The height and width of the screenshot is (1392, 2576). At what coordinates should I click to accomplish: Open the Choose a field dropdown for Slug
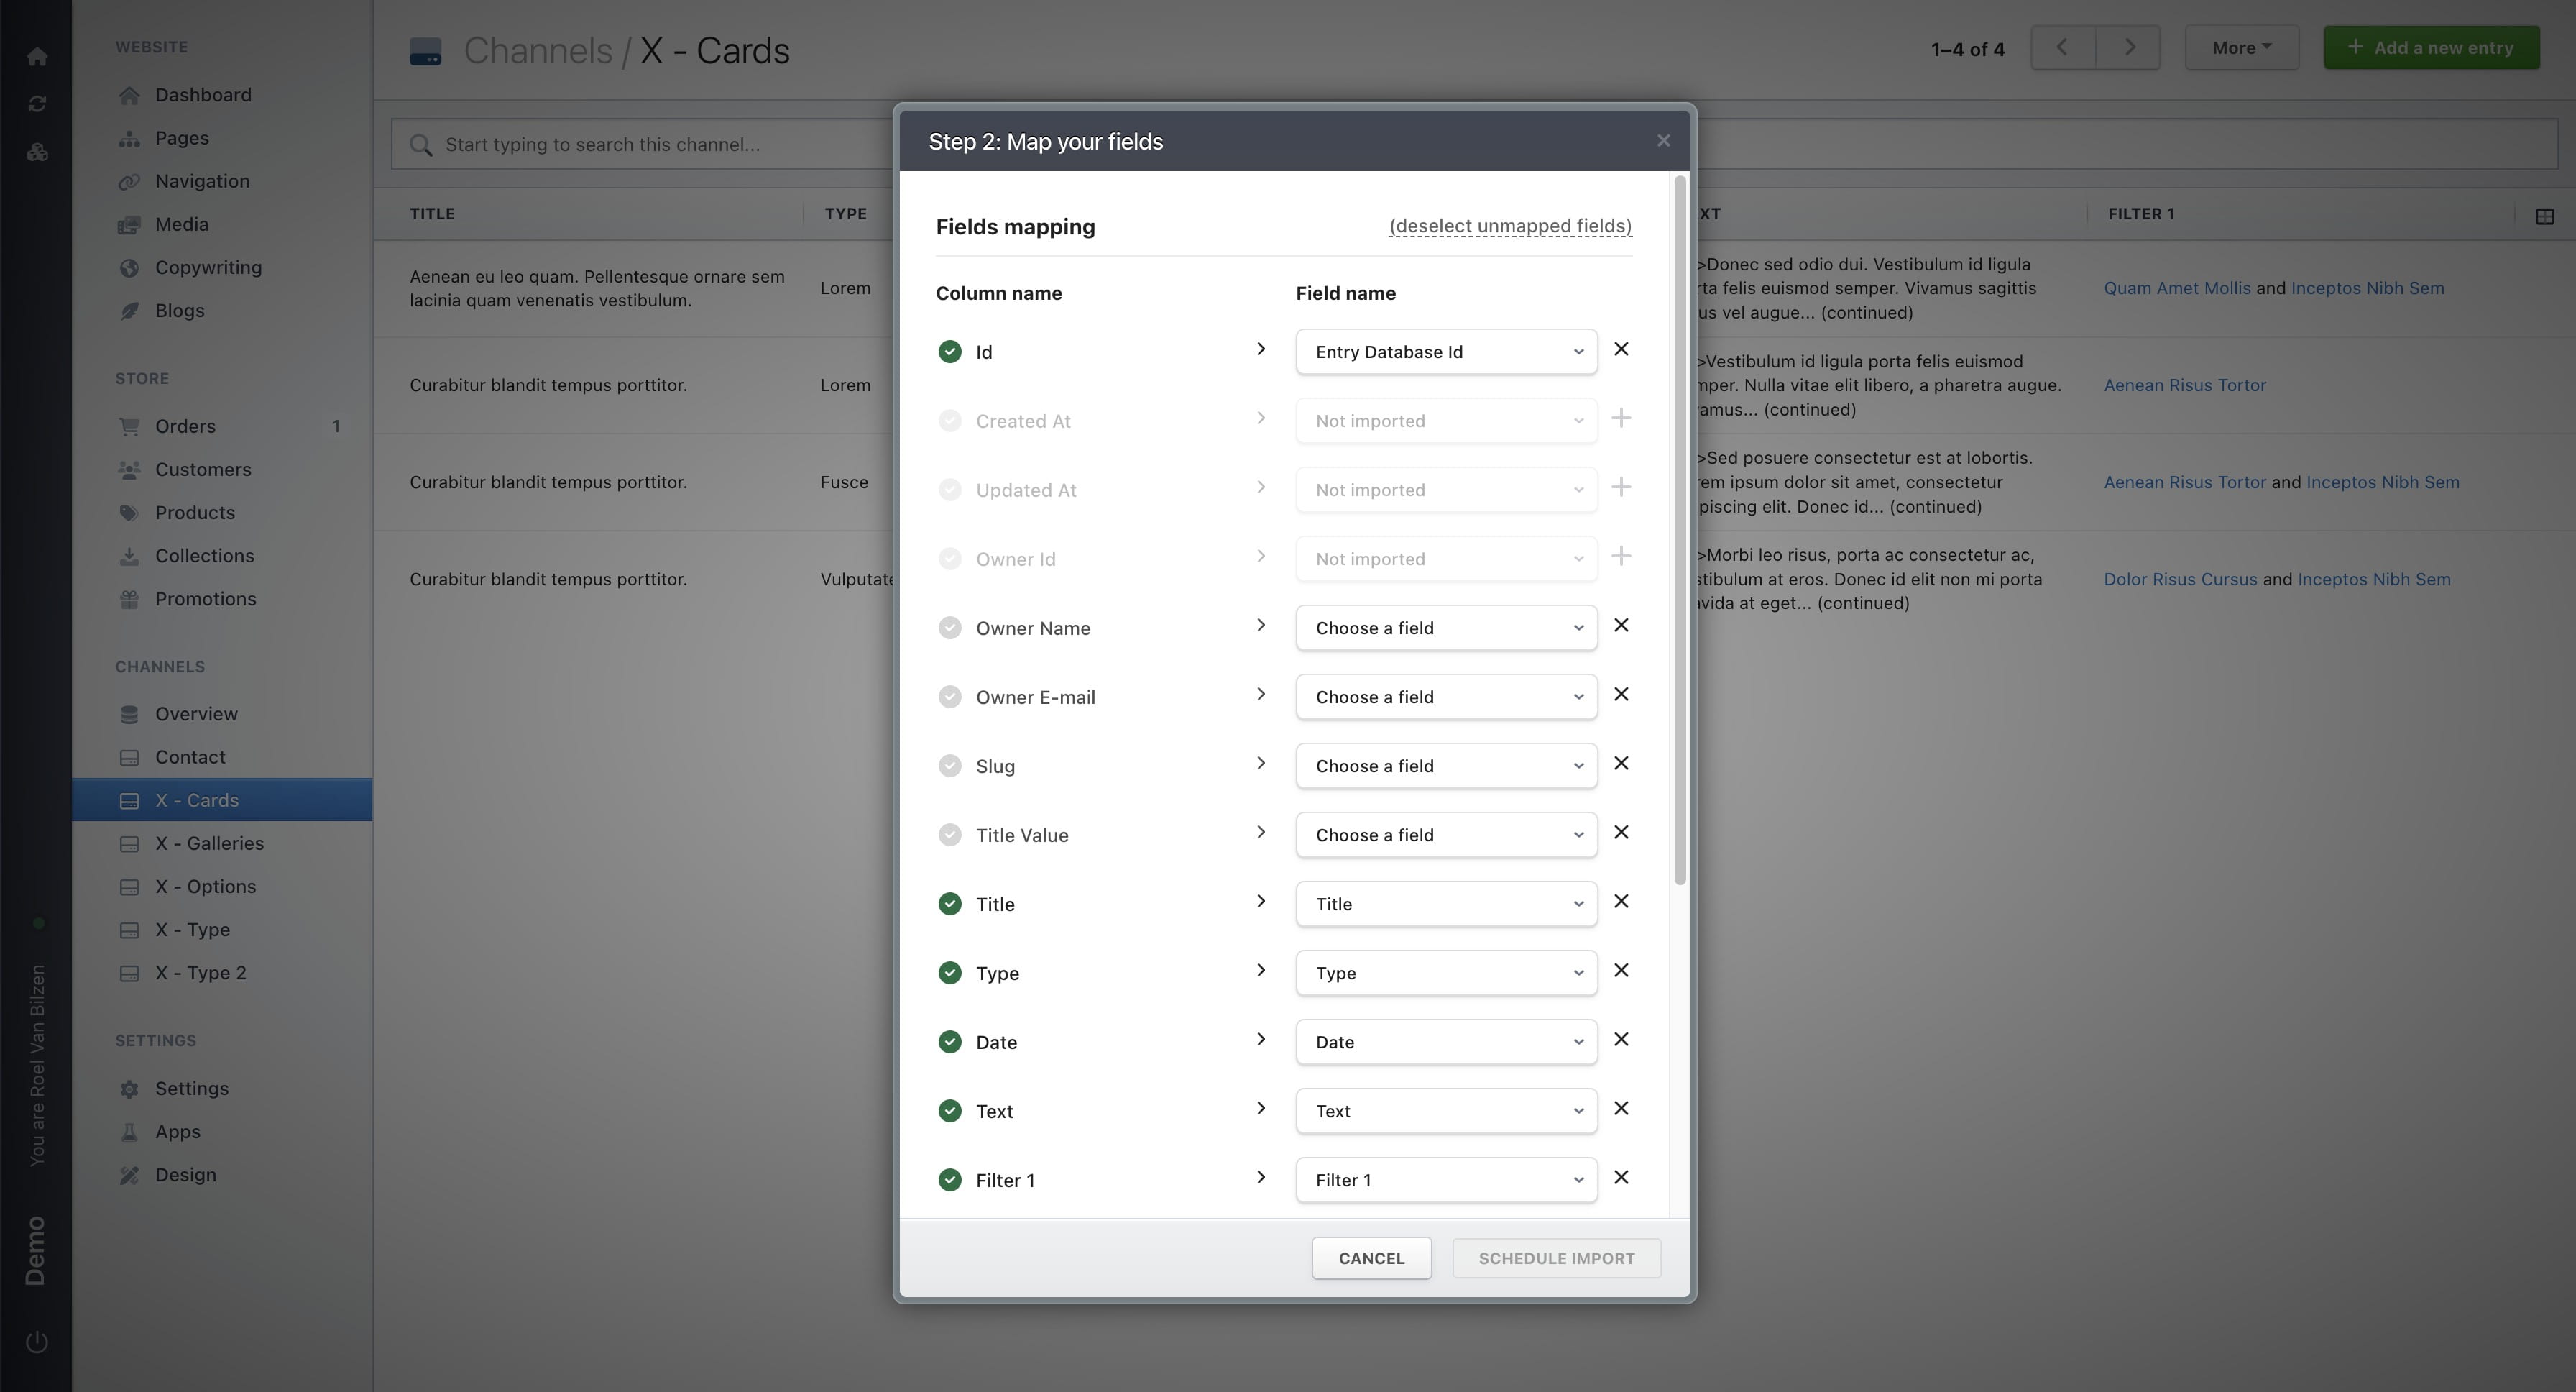pos(1445,765)
